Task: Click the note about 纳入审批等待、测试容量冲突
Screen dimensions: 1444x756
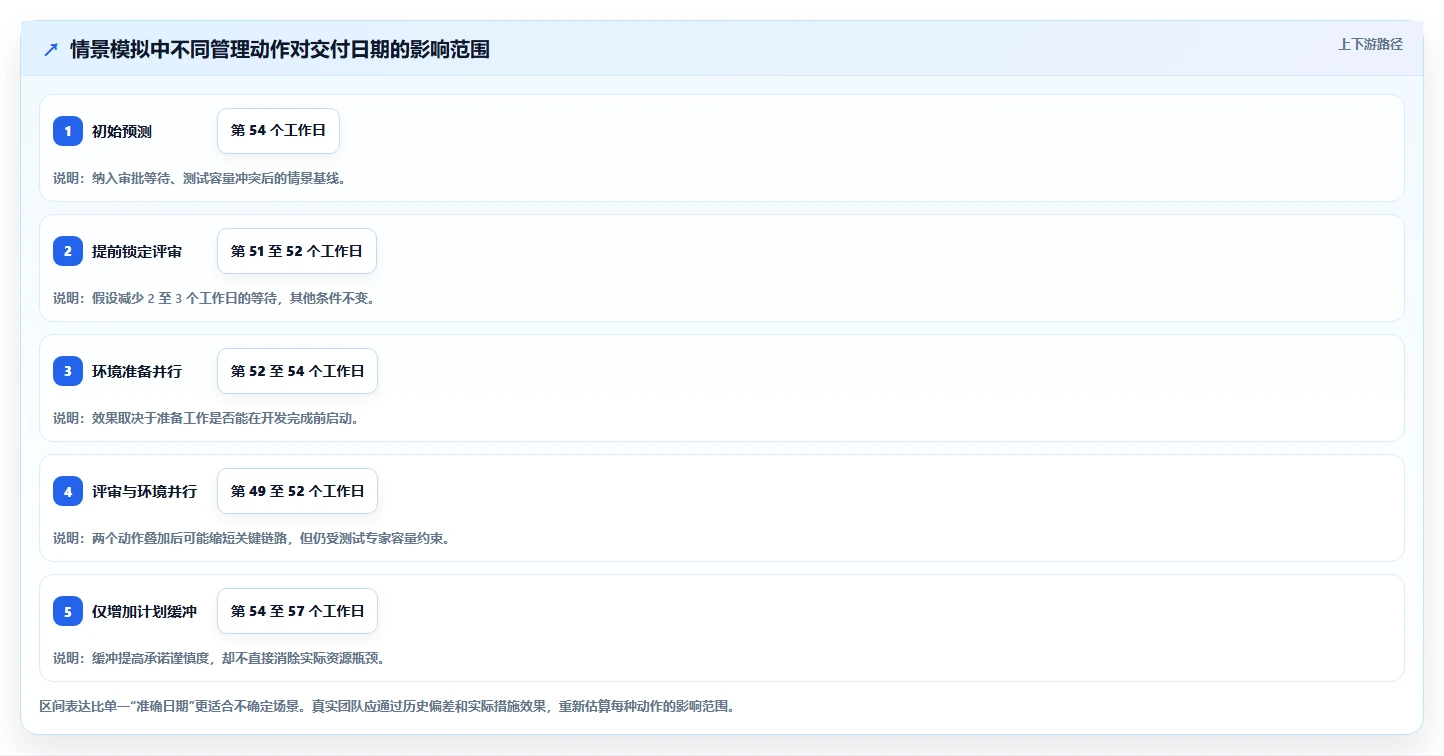Action: point(200,178)
